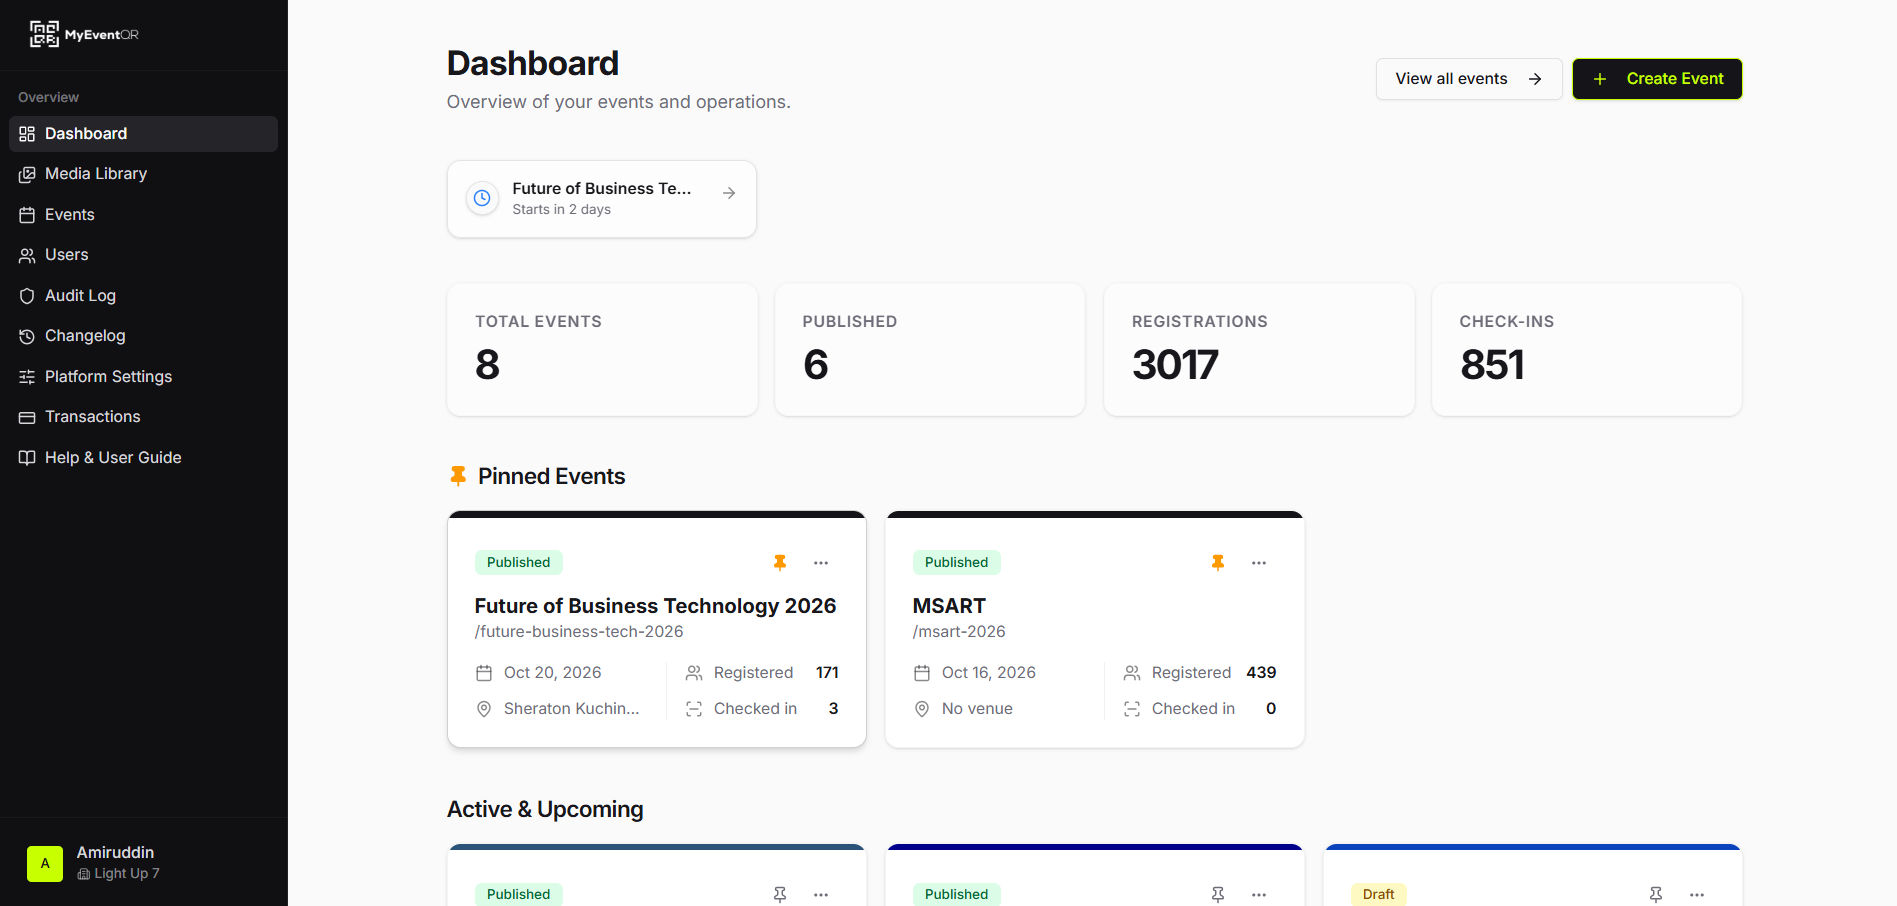Click the Platform Settings sliders icon
Viewport: 1897px width, 906px height.
pyautogui.click(x=27, y=377)
